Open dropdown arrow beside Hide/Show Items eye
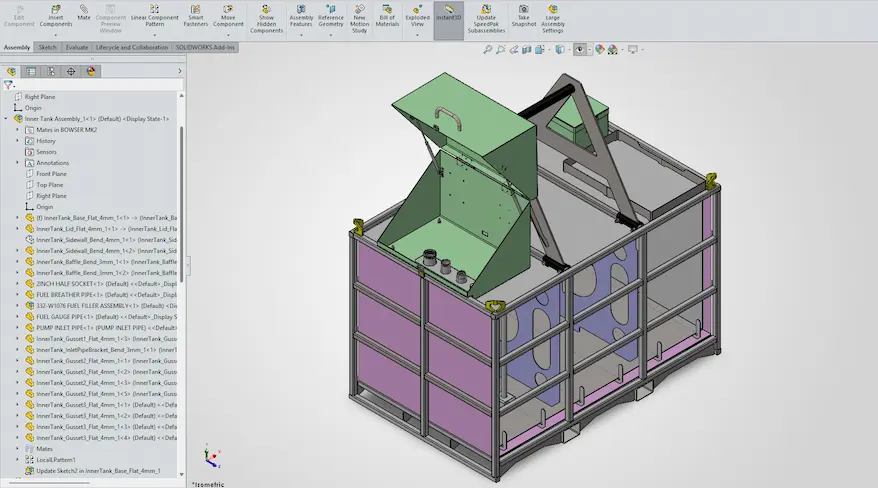Screen dimensions: 878x488 coord(589,50)
